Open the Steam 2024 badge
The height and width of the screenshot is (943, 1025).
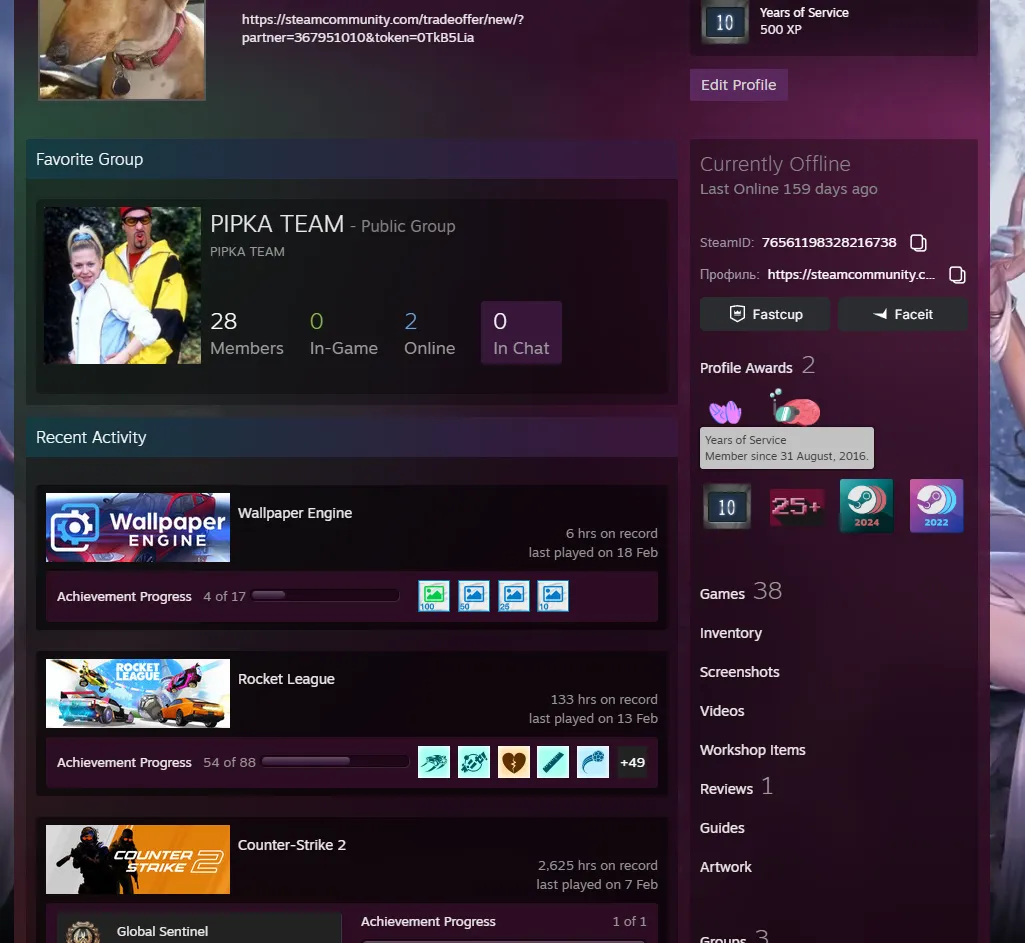866,506
